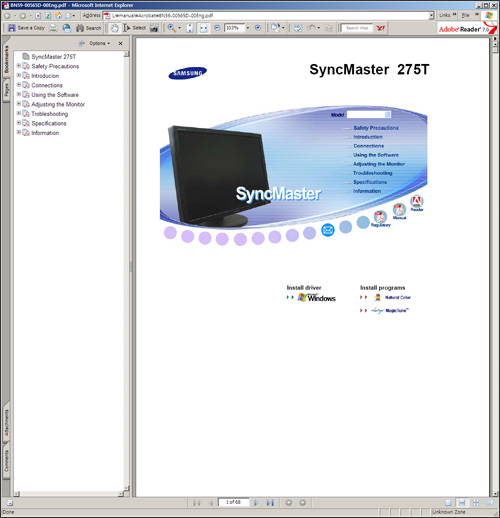The width and height of the screenshot is (500, 518).
Task: Go to the next page arrow
Action: click(256, 502)
